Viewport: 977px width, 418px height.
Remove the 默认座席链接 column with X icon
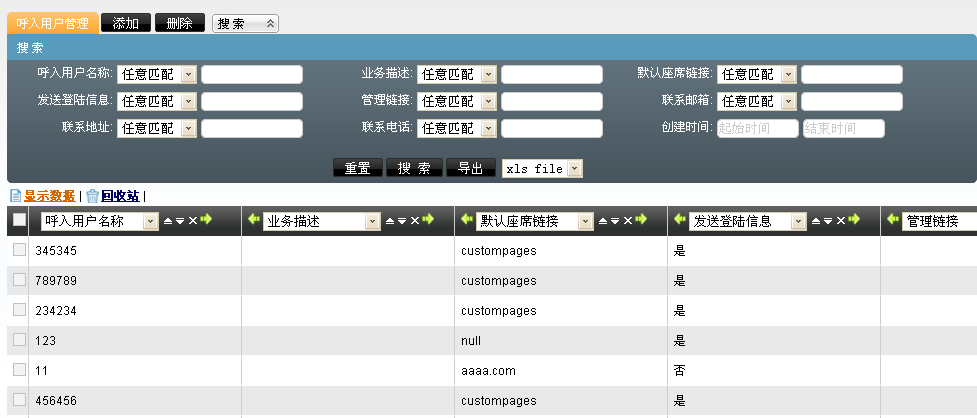tap(628, 221)
